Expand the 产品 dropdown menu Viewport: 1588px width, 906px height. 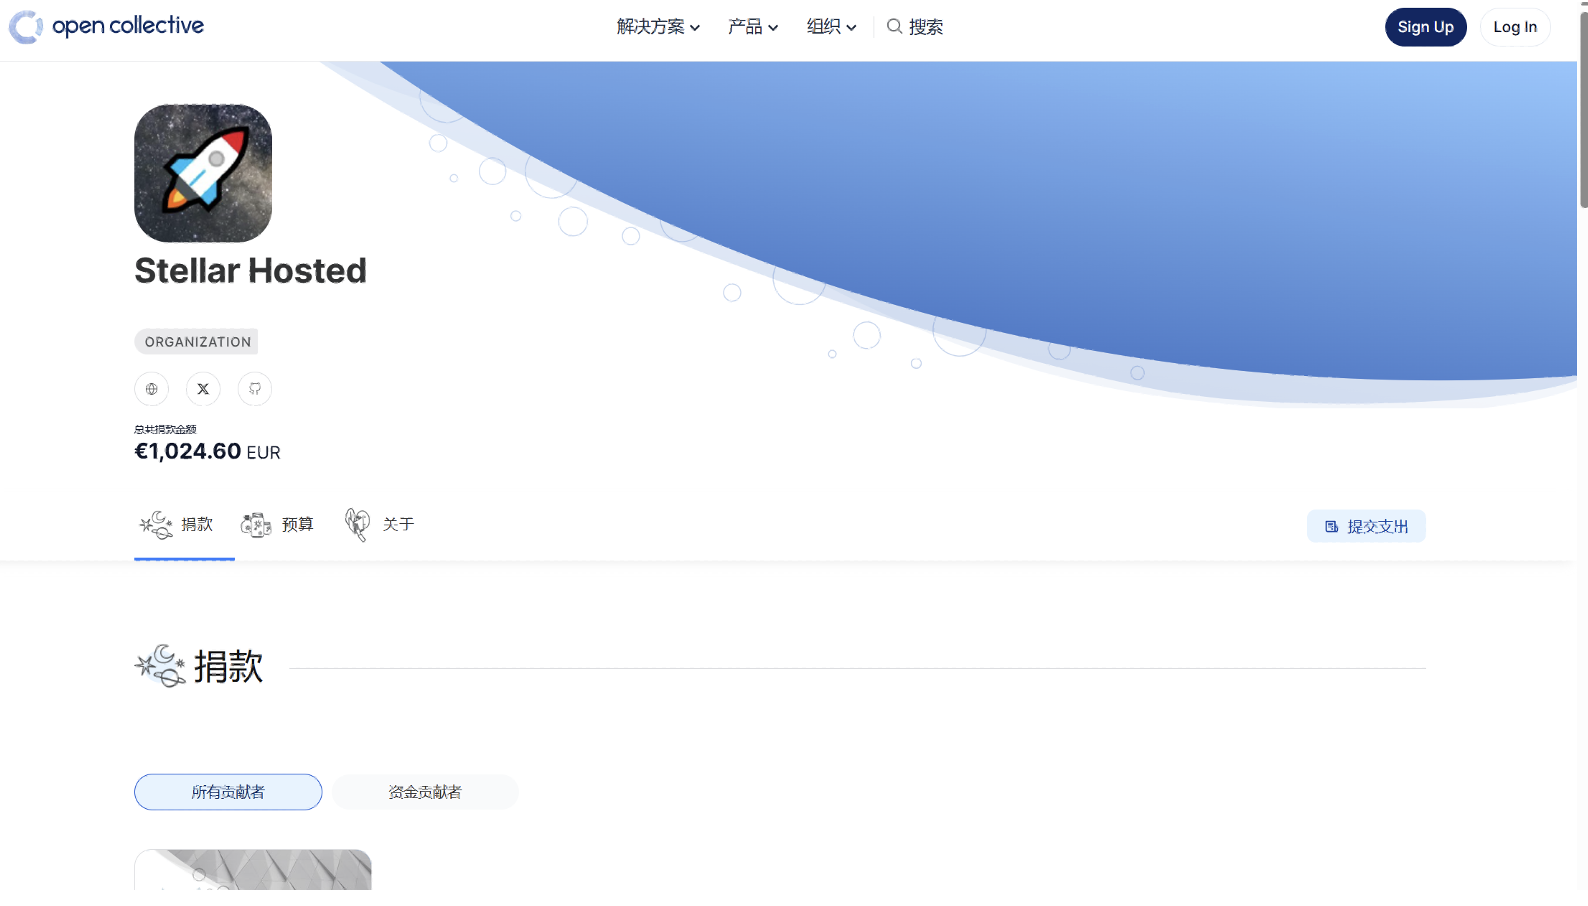click(x=752, y=27)
